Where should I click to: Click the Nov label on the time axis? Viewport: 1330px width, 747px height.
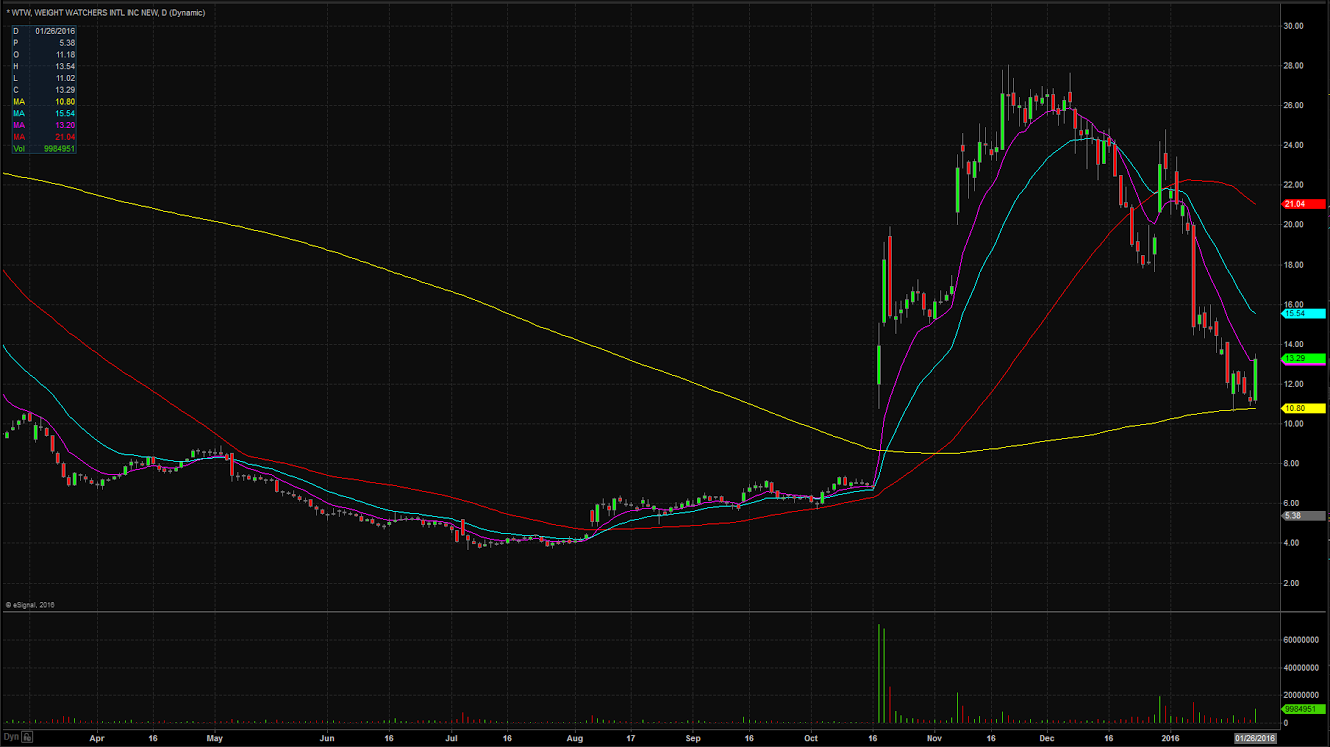point(934,739)
